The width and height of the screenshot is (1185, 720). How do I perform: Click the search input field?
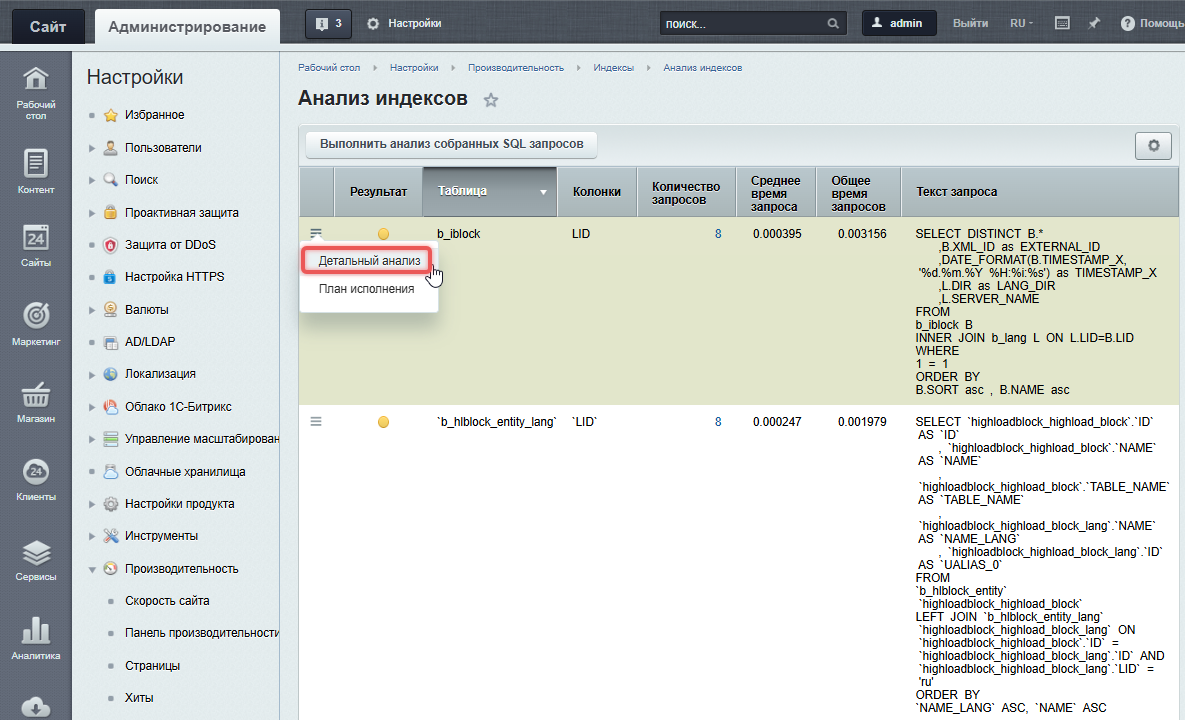742,23
